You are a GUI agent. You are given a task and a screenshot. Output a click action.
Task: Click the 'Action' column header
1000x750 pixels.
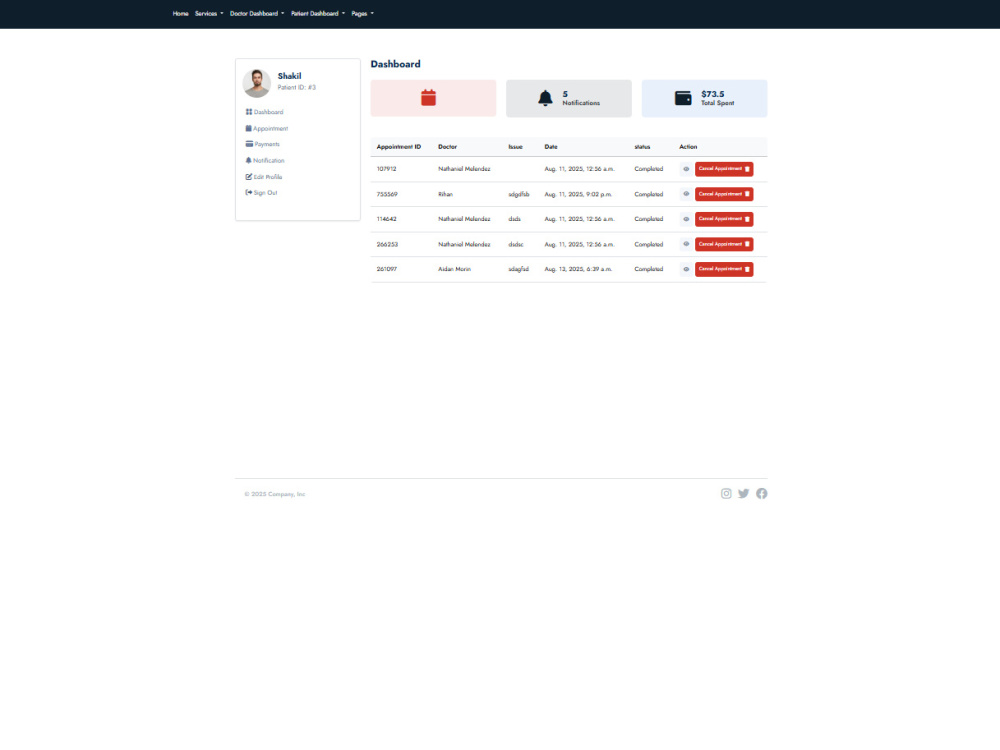[x=688, y=147]
